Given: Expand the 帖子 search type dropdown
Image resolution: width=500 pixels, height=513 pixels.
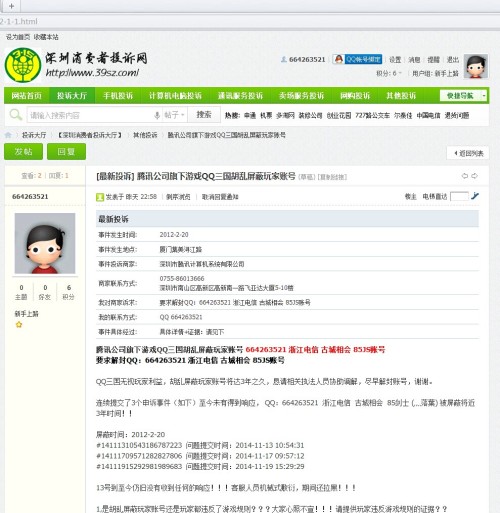Looking at the screenshot, I should tap(174, 115).
